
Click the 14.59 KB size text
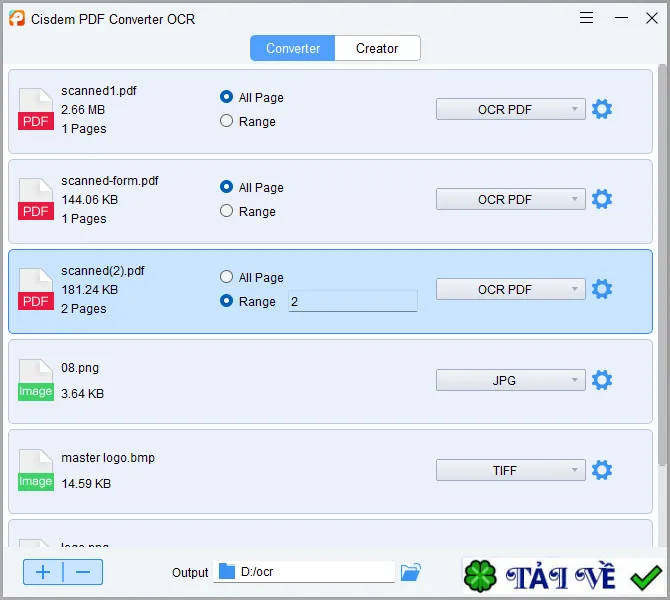coord(86,484)
